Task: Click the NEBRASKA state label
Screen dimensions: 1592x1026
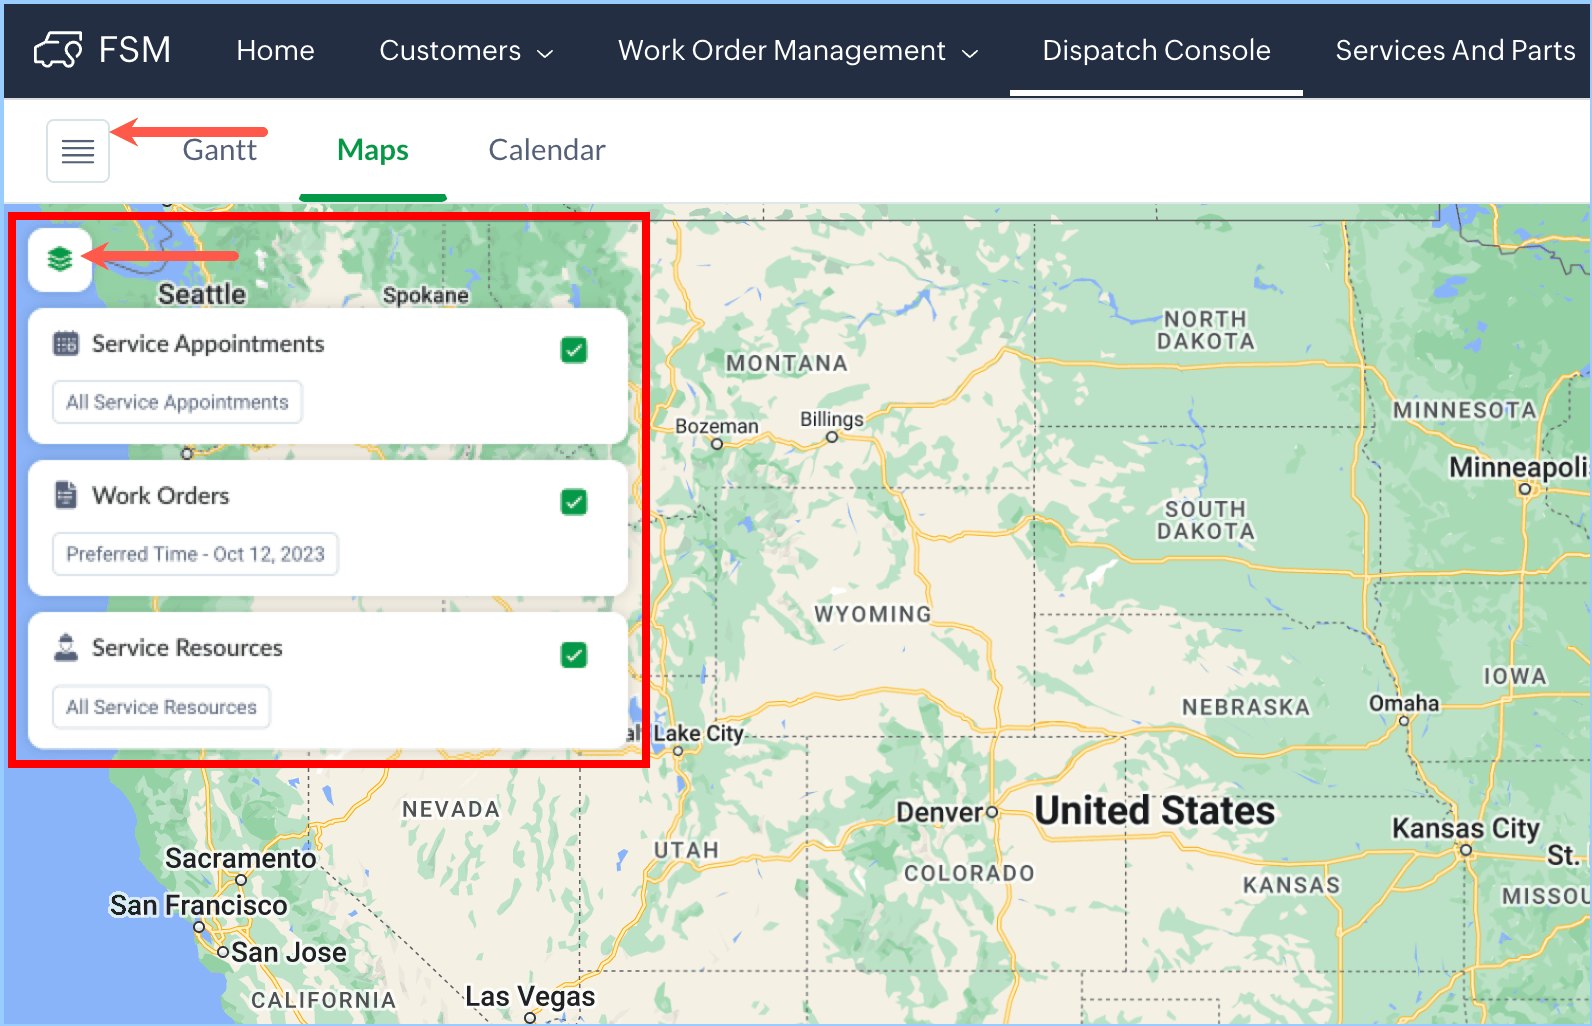Action: tap(1246, 707)
